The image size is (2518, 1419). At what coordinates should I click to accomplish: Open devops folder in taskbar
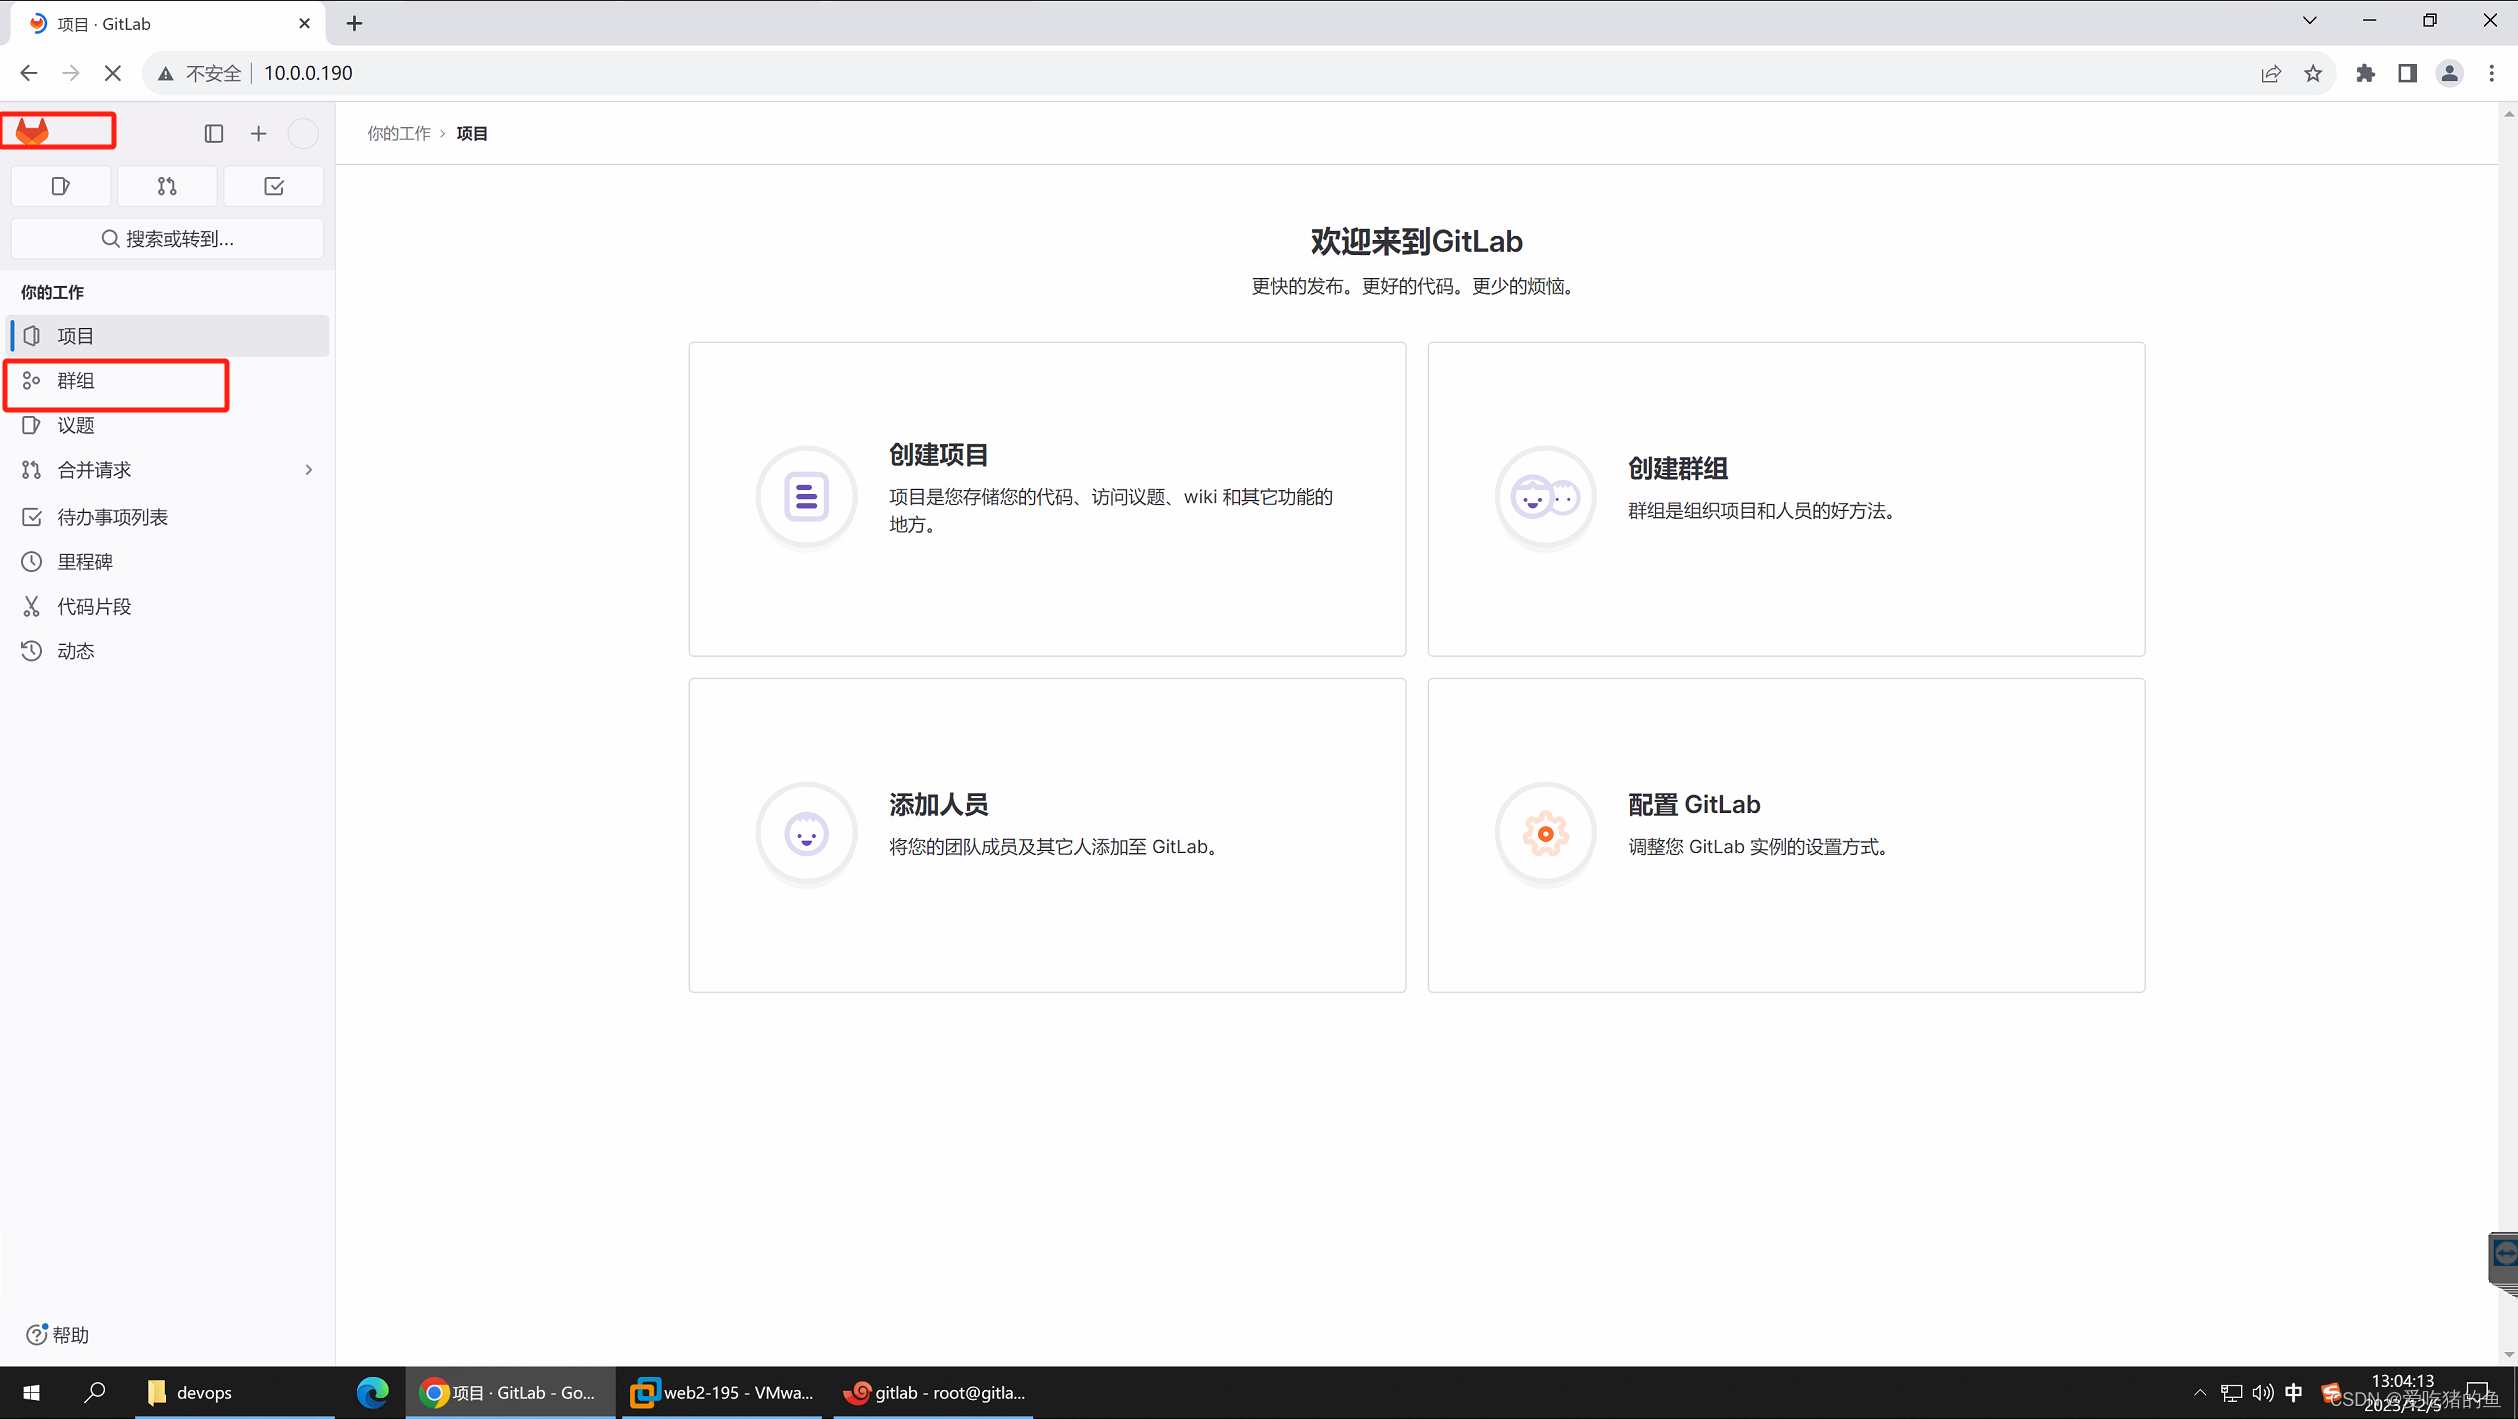pyautogui.click(x=234, y=1393)
